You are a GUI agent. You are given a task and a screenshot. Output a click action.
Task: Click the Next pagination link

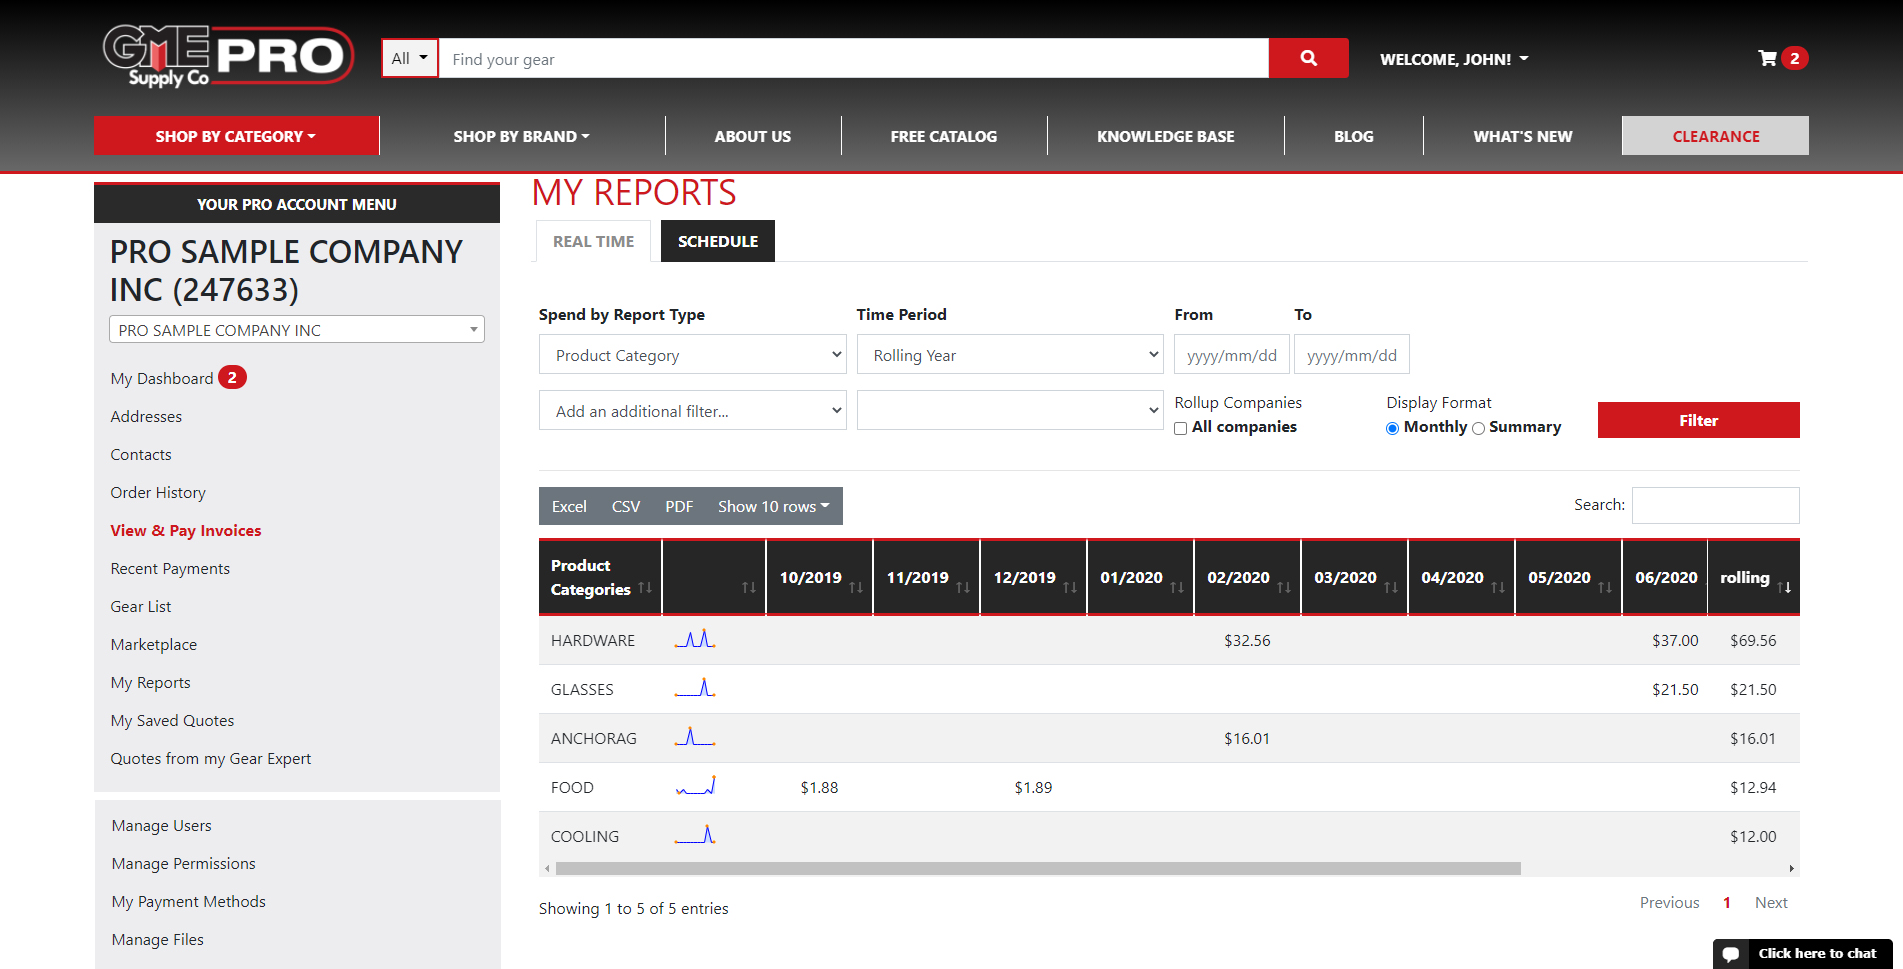click(x=1771, y=902)
